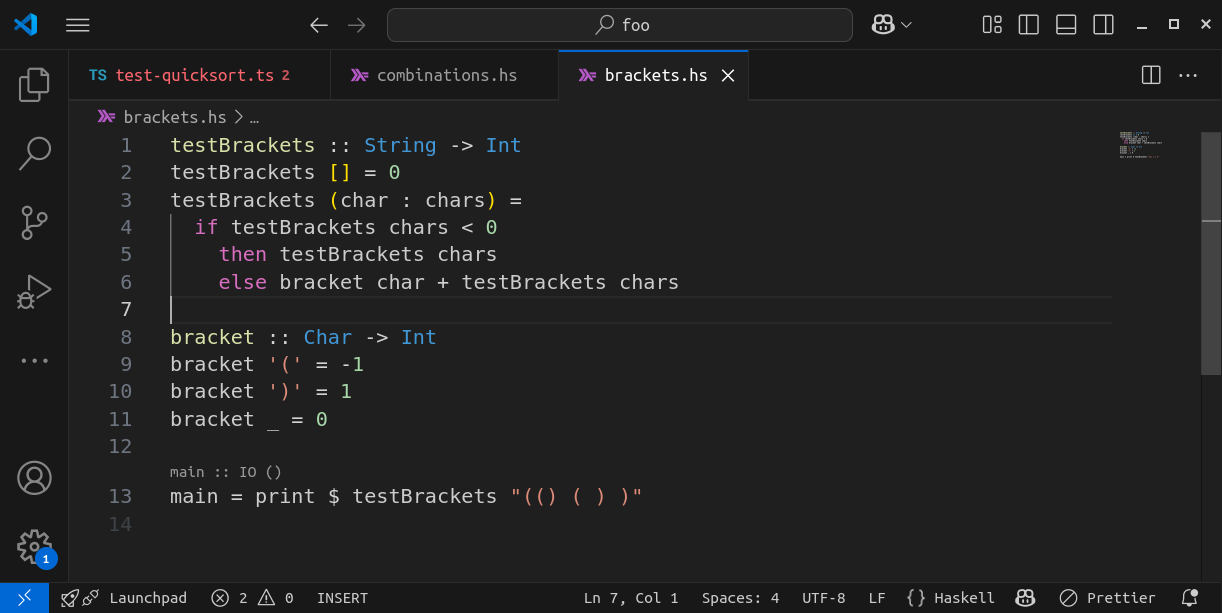Show errors and warnings problems panel

(252, 598)
